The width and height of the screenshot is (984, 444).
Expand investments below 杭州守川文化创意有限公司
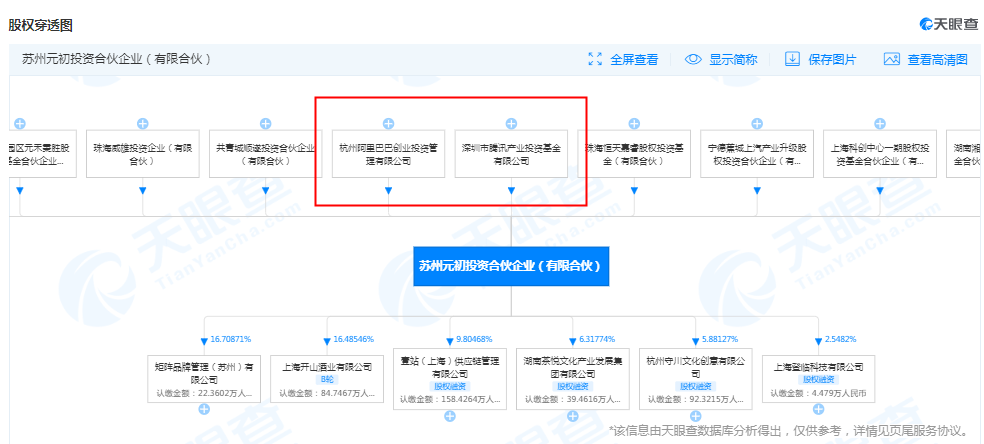click(x=696, y=416)
